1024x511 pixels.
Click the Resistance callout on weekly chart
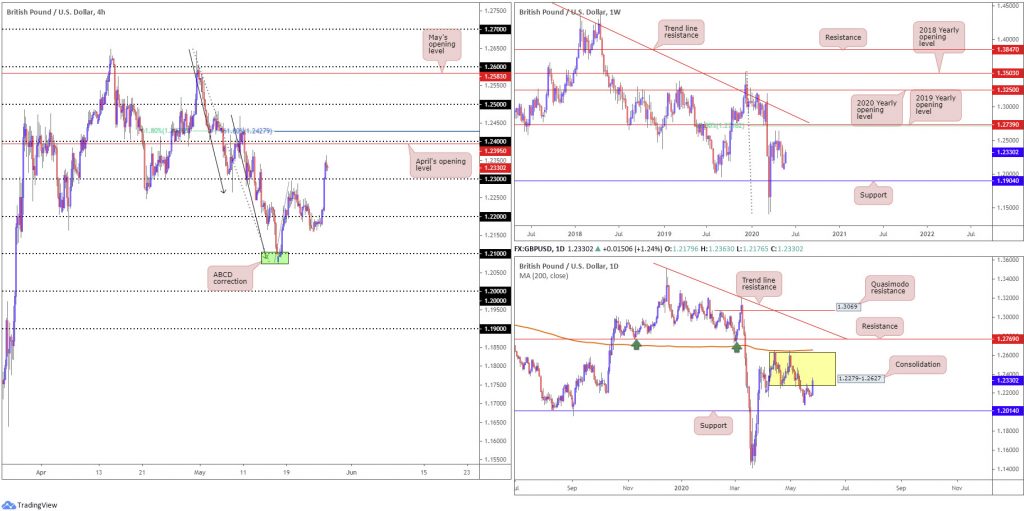click(x=842, y=37)
